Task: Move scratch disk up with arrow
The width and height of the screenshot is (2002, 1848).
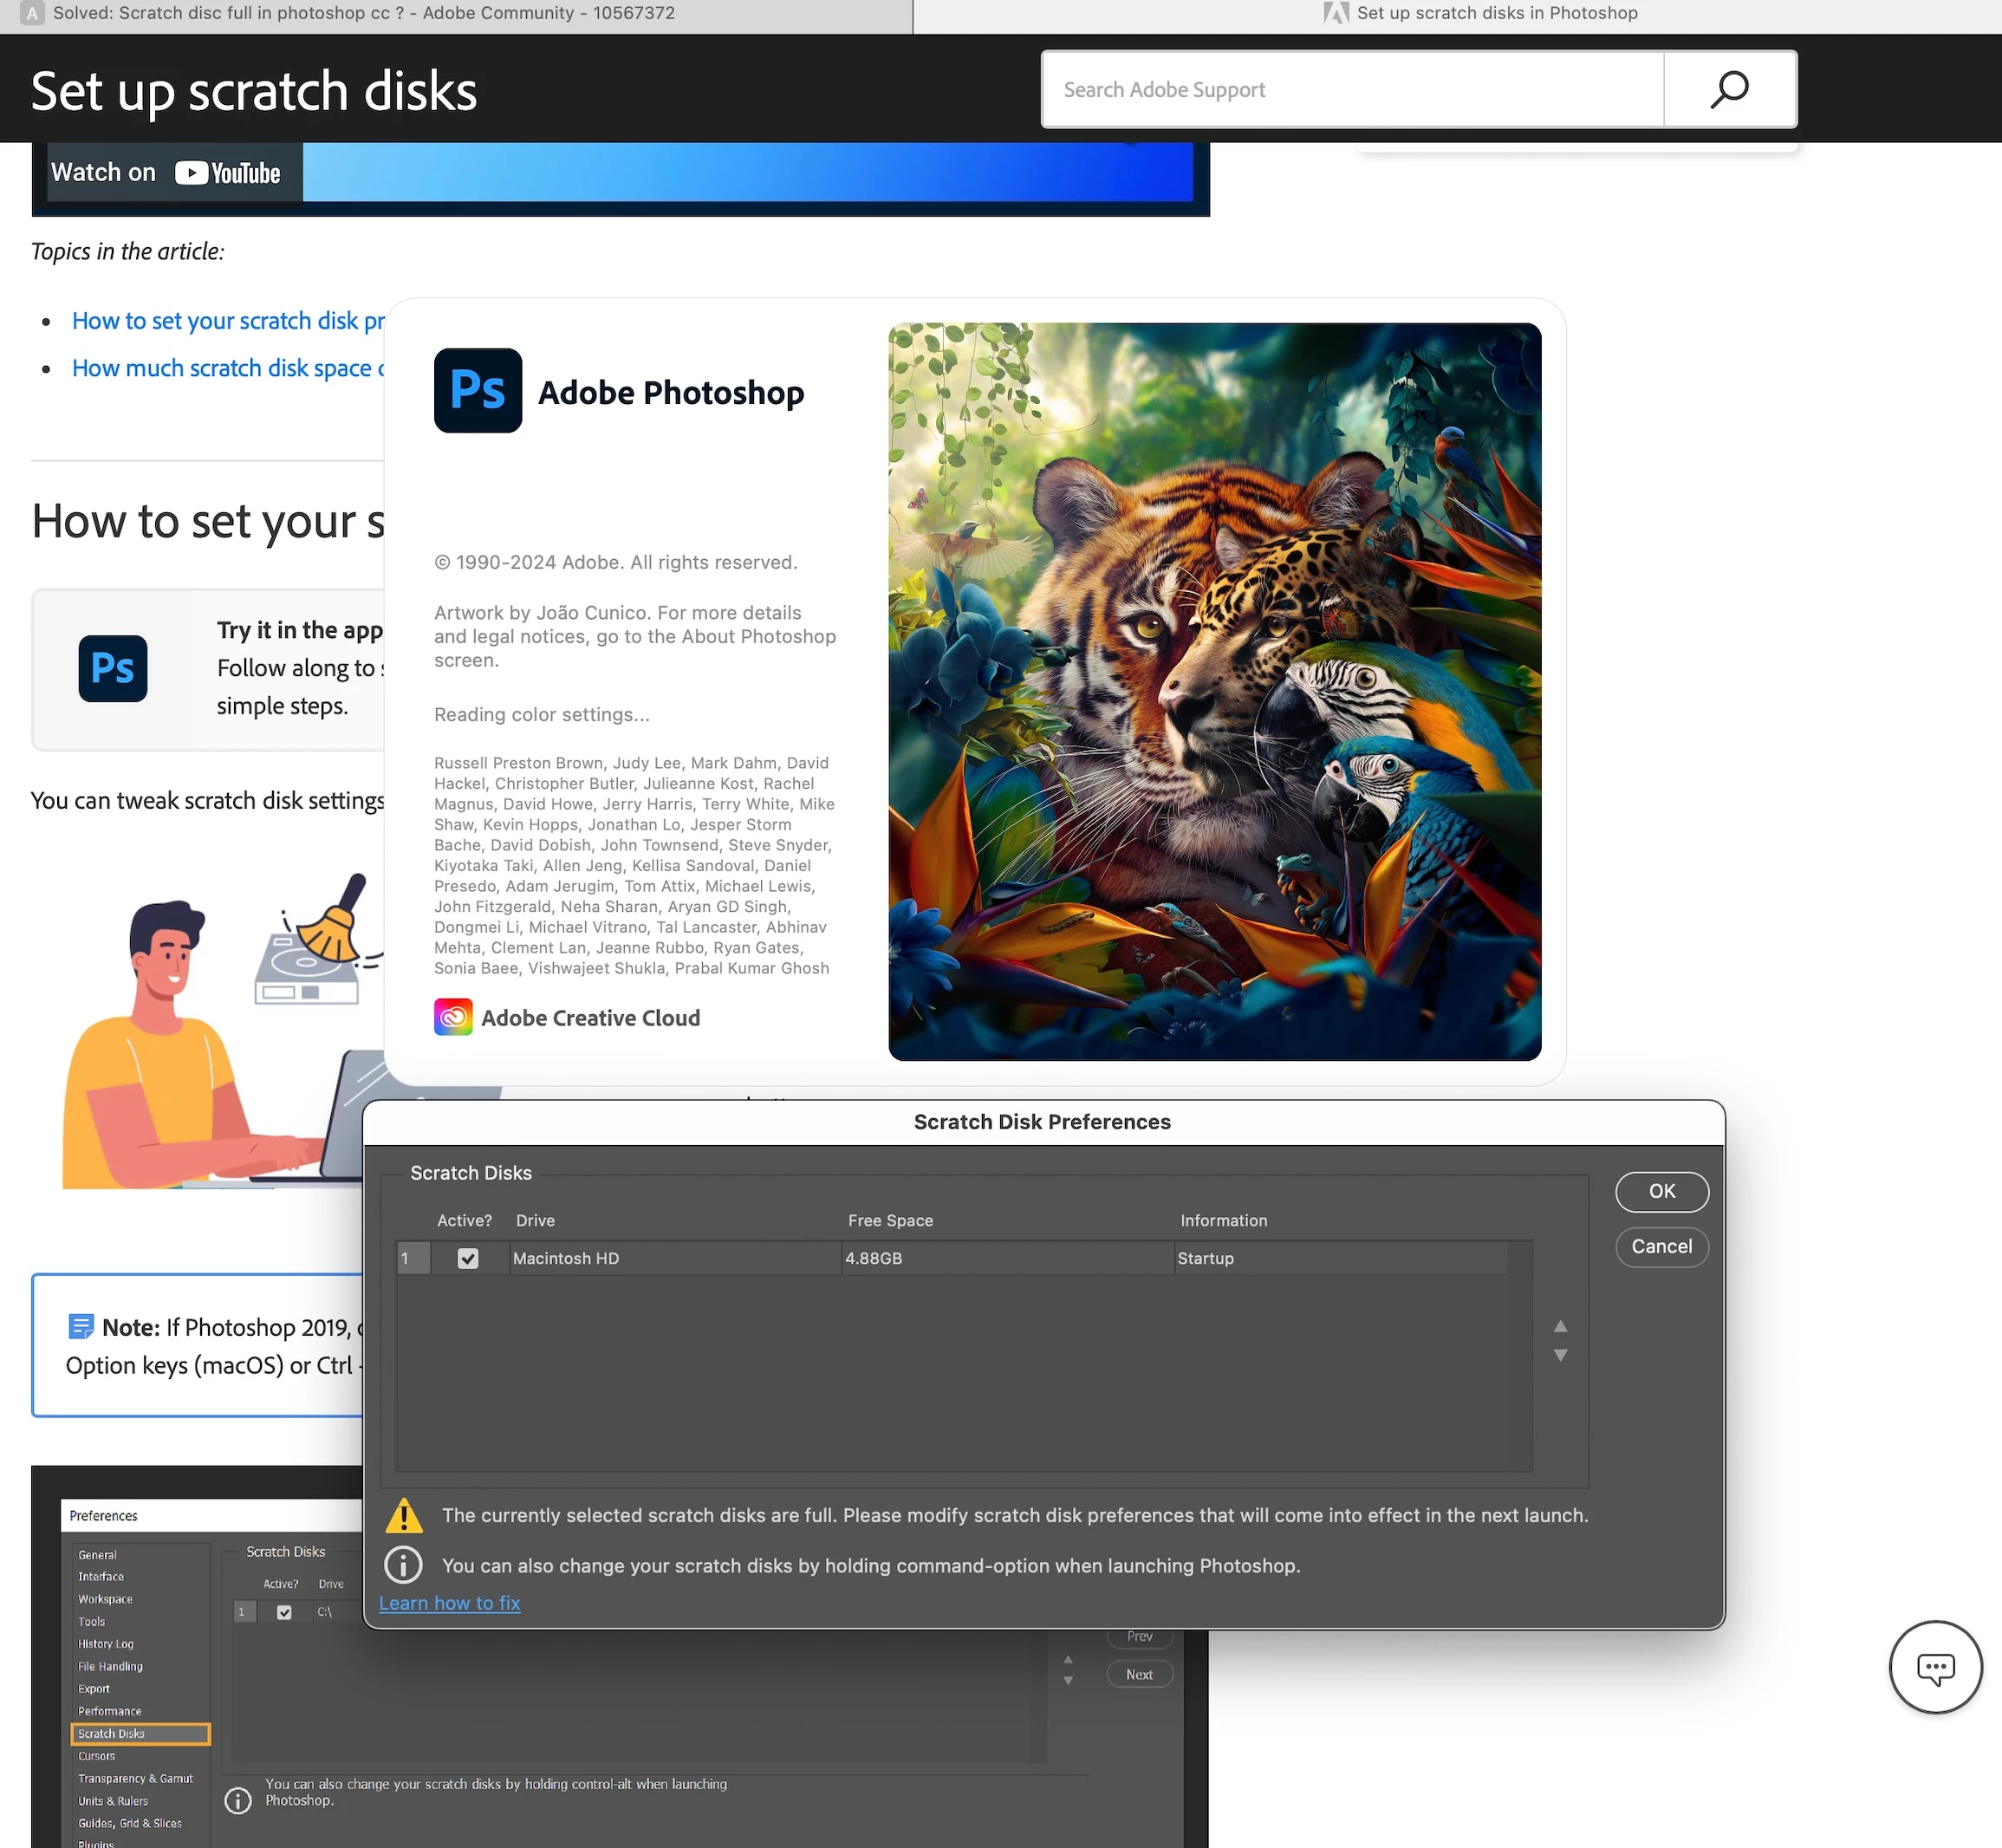Action: click(x=1560, y=1326)
